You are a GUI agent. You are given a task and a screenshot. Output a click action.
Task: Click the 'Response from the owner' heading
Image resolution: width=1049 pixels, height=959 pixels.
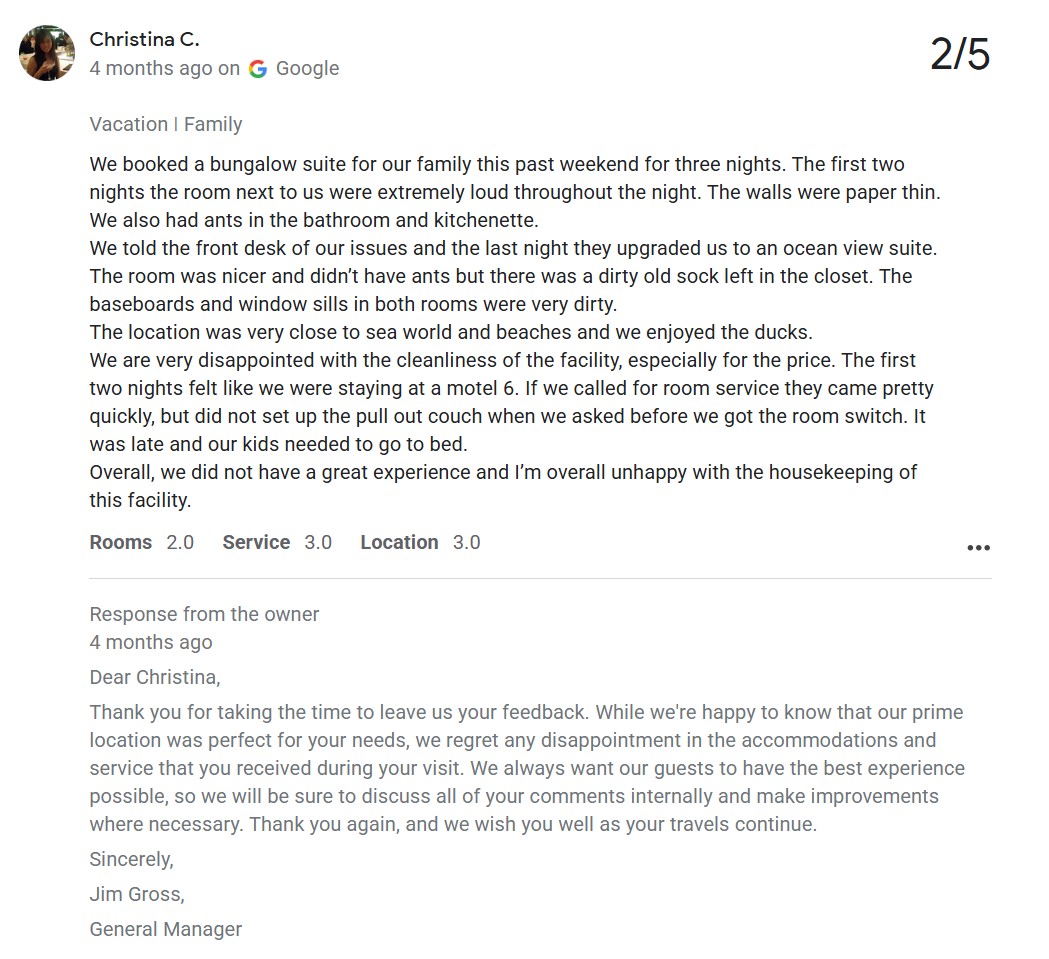click(x=204, y=614)
